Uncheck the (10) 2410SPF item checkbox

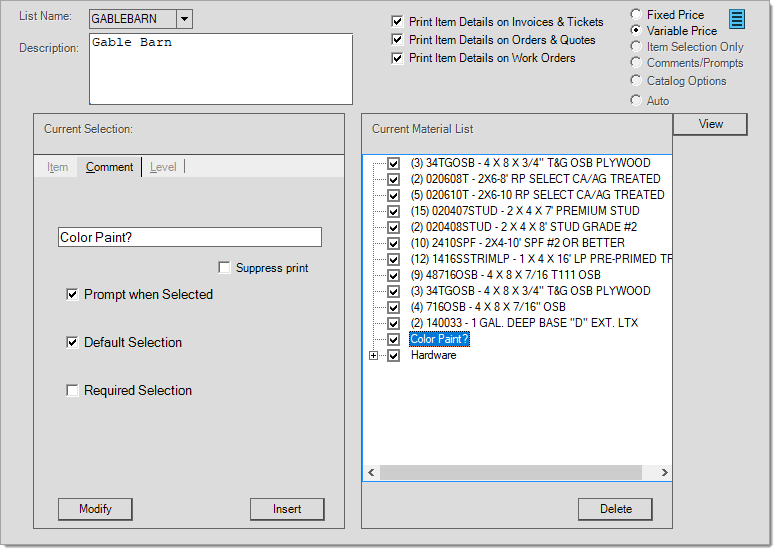393,243
